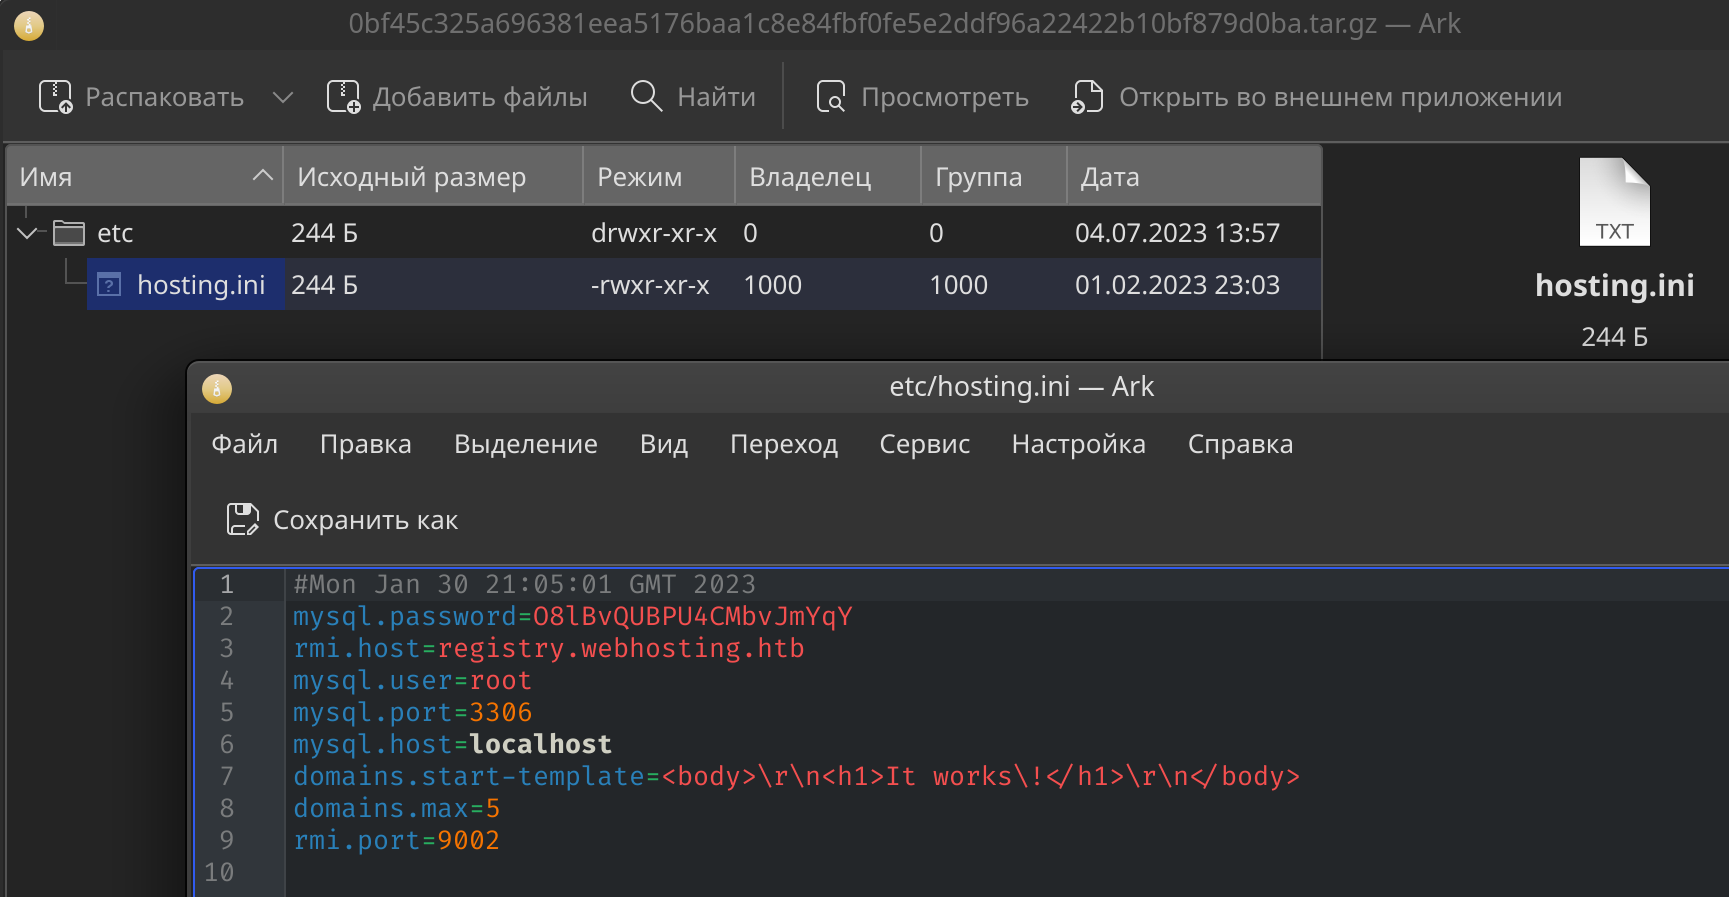
Task: Click the Ark icon in etc/hosting.ini window
Action: click(x=217, y=388)
